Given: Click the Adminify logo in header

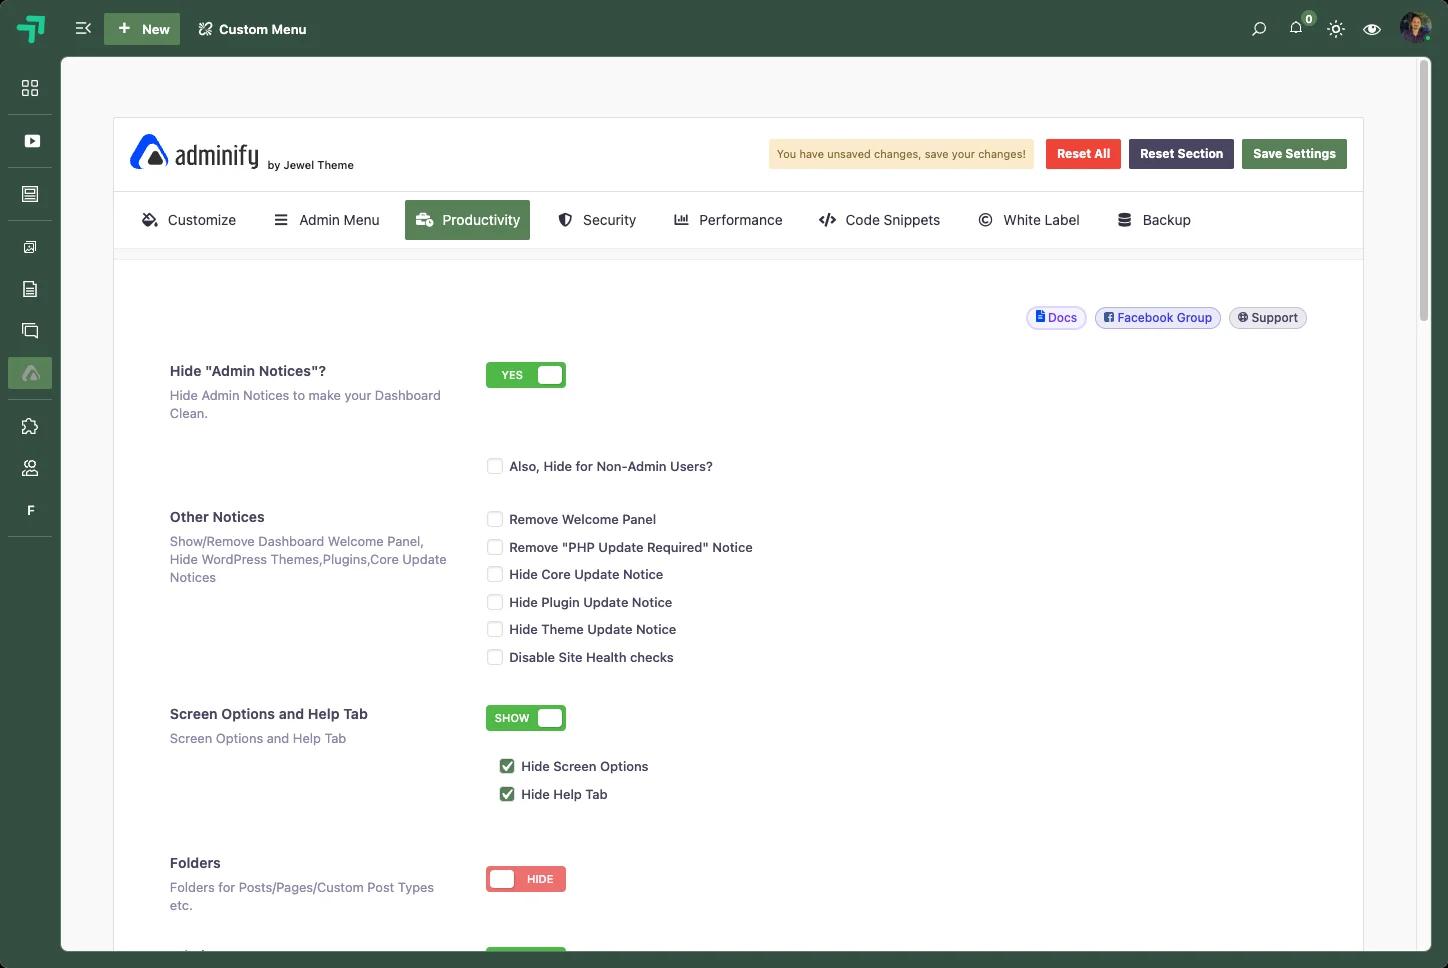Looking at the screenshot, I should tap(194, 153).
